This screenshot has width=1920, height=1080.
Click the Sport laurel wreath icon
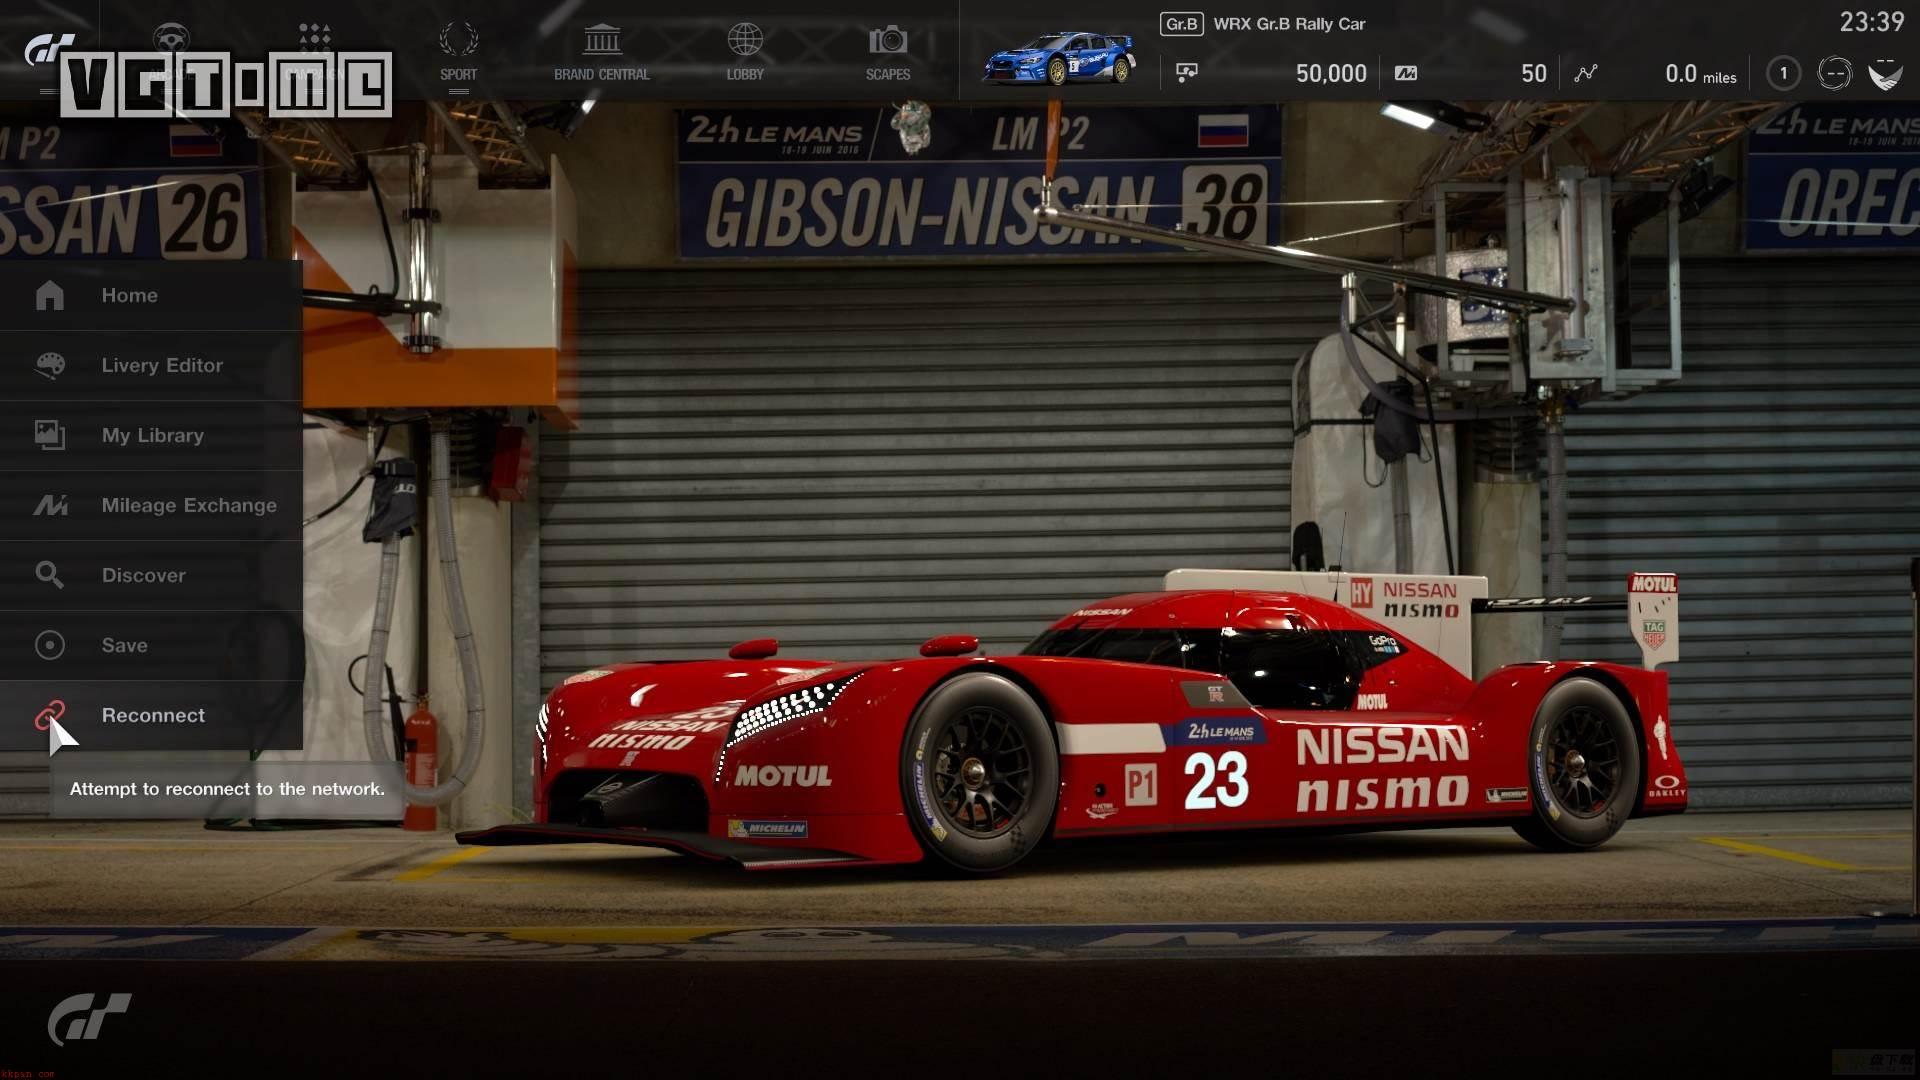tap(458, 40)
